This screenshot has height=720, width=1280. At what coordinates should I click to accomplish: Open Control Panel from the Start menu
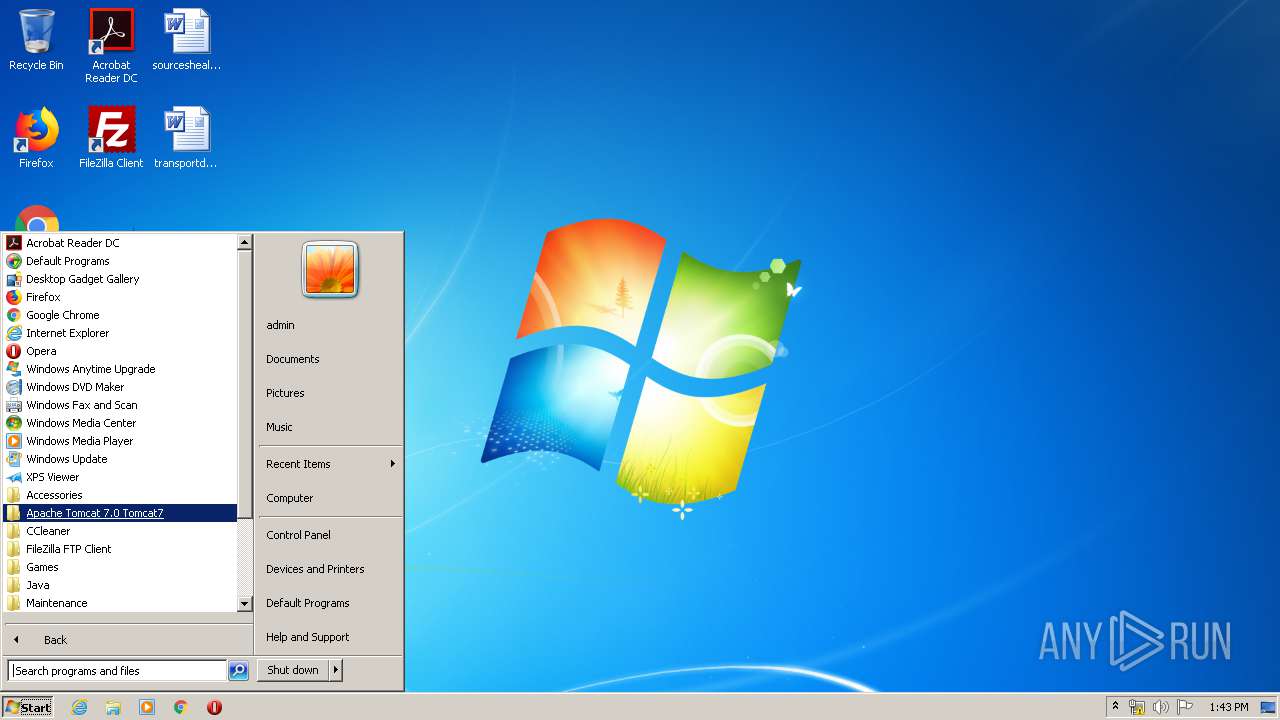(x=330, y=535)
